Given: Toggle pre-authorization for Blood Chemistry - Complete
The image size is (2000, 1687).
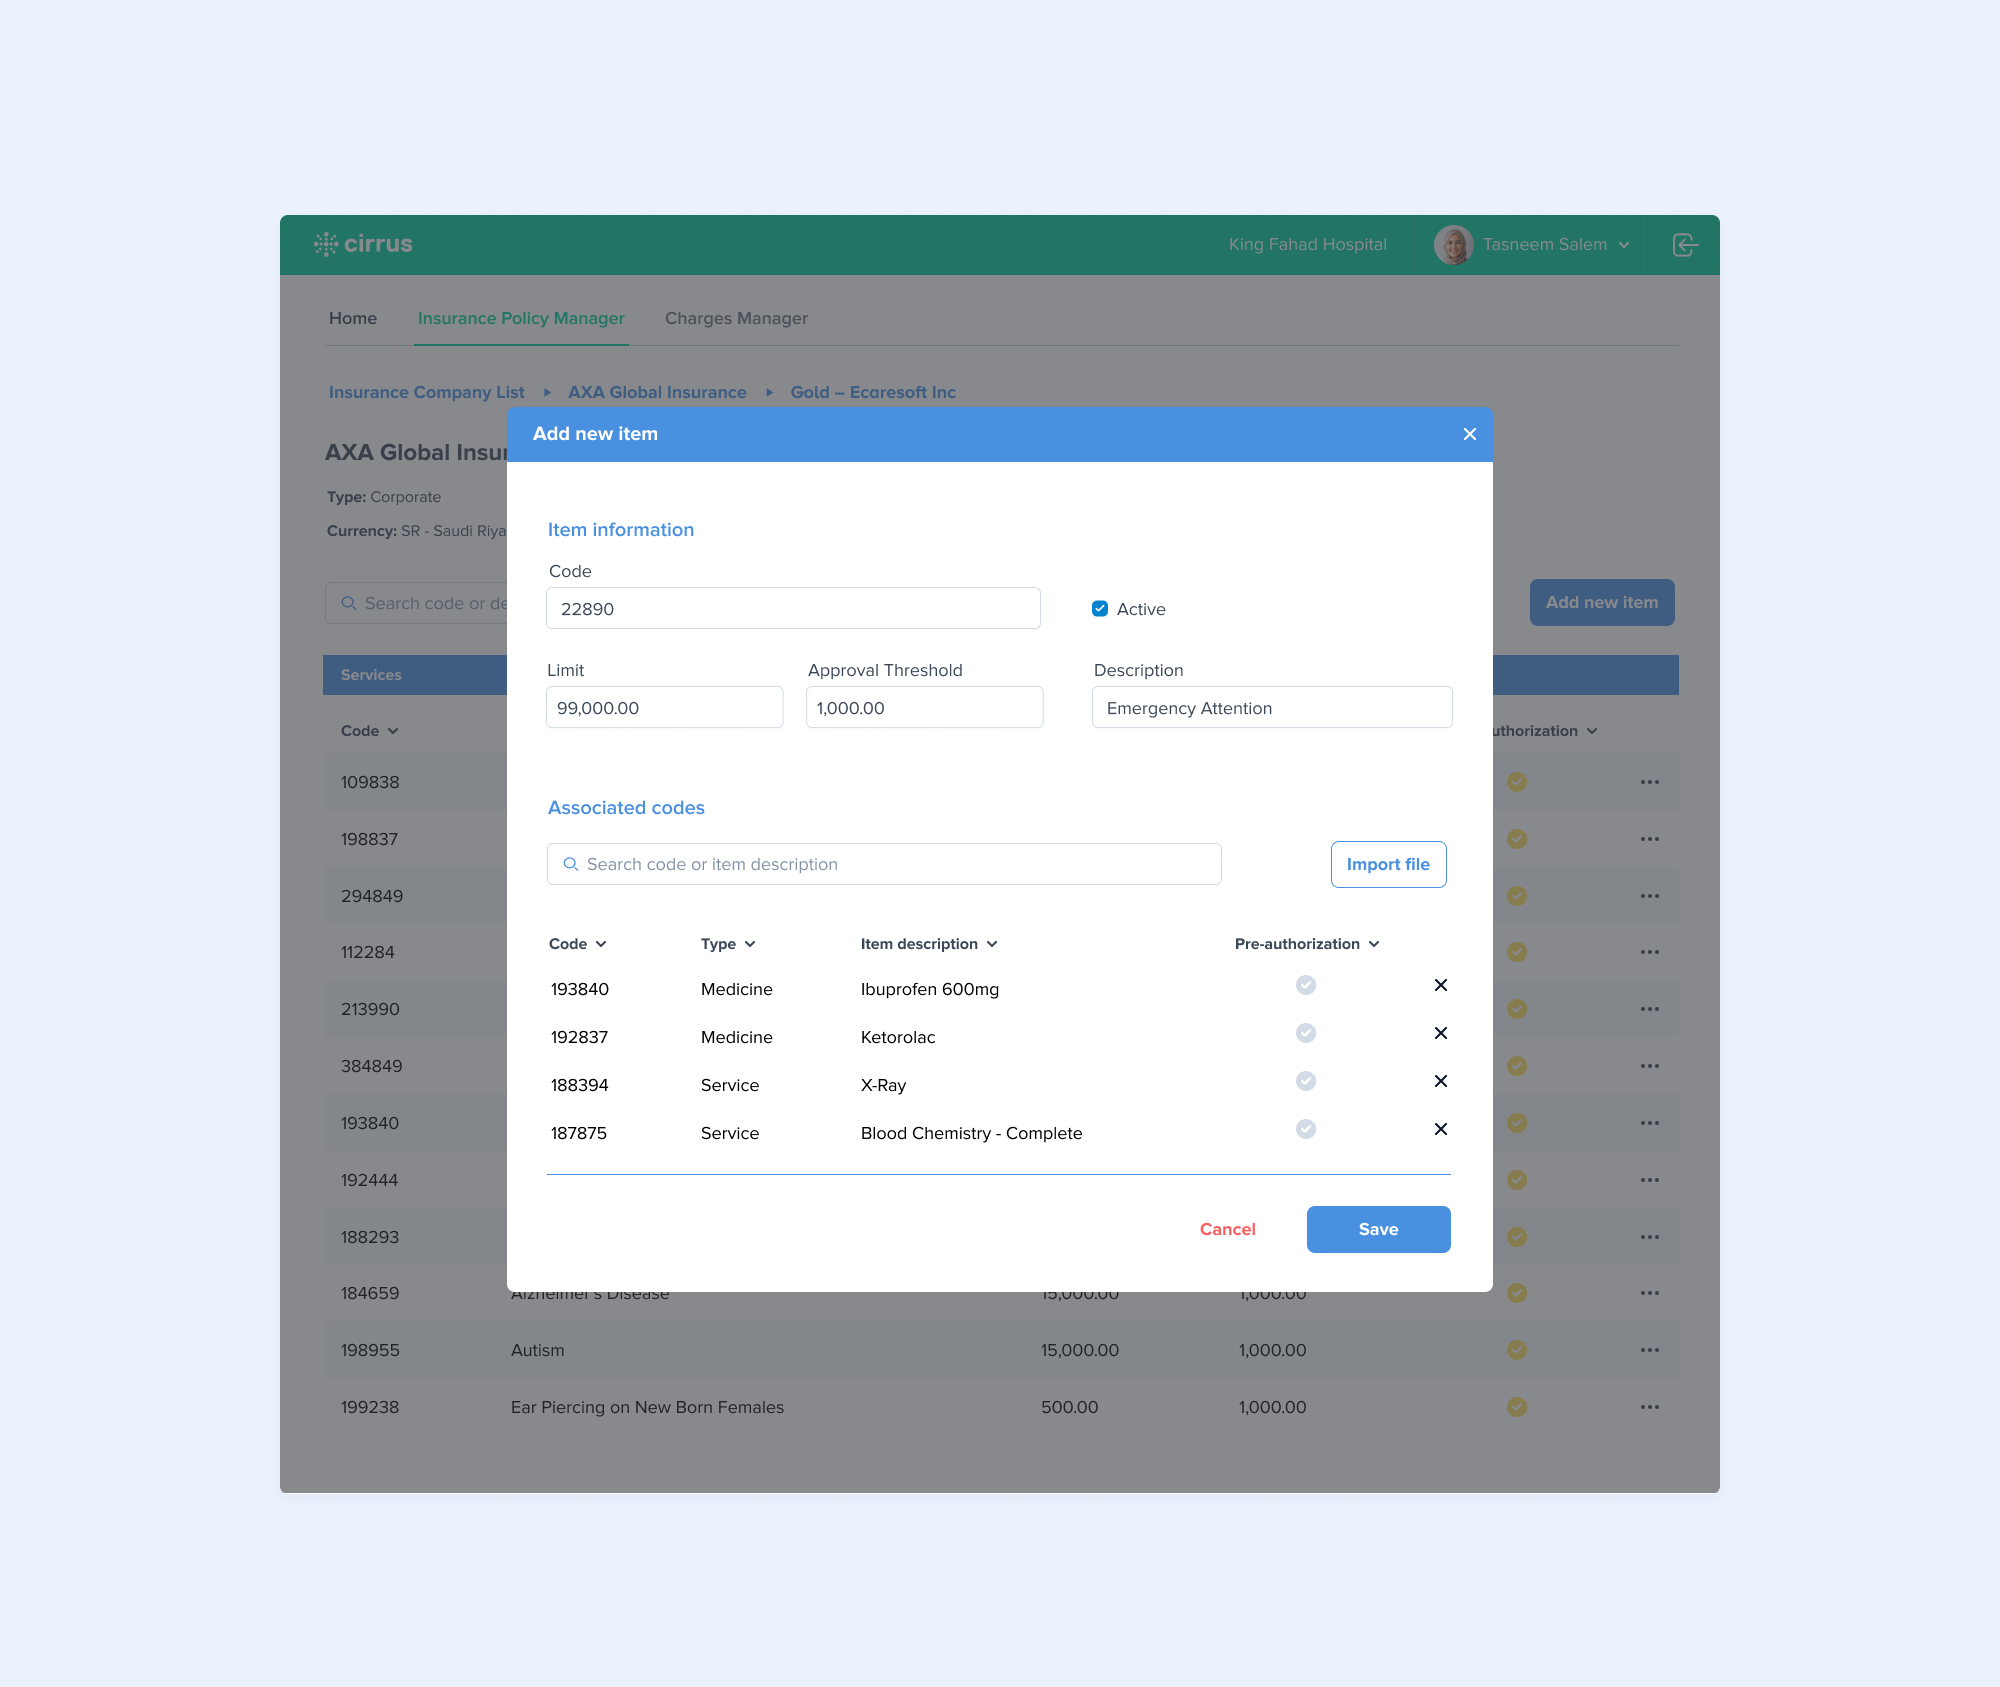Looking at the screenshot, I should (x=1306, y=1129).
